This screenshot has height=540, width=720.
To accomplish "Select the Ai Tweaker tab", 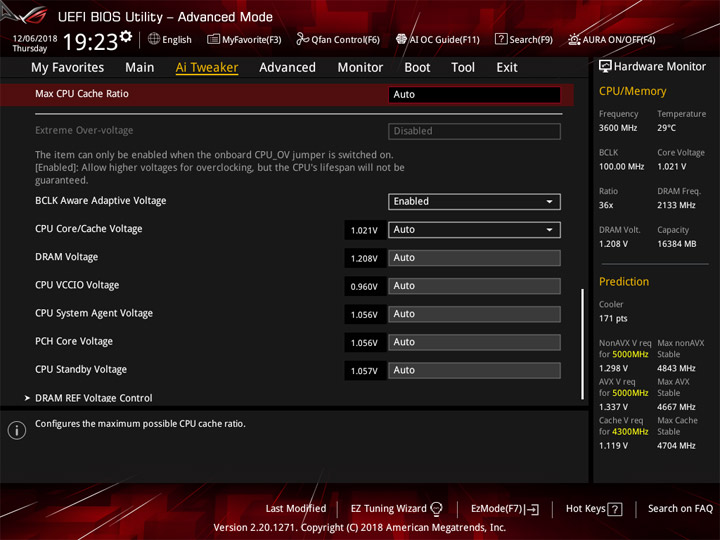I will pyautogui.click(x=207, y=68).
